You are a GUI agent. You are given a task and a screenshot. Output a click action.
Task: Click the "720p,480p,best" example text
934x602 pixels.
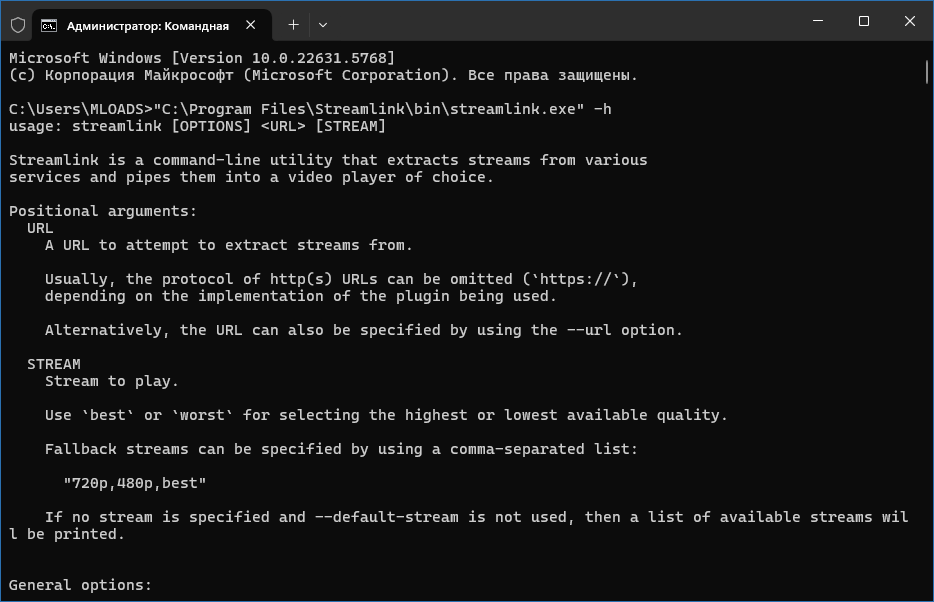[135, 483]
